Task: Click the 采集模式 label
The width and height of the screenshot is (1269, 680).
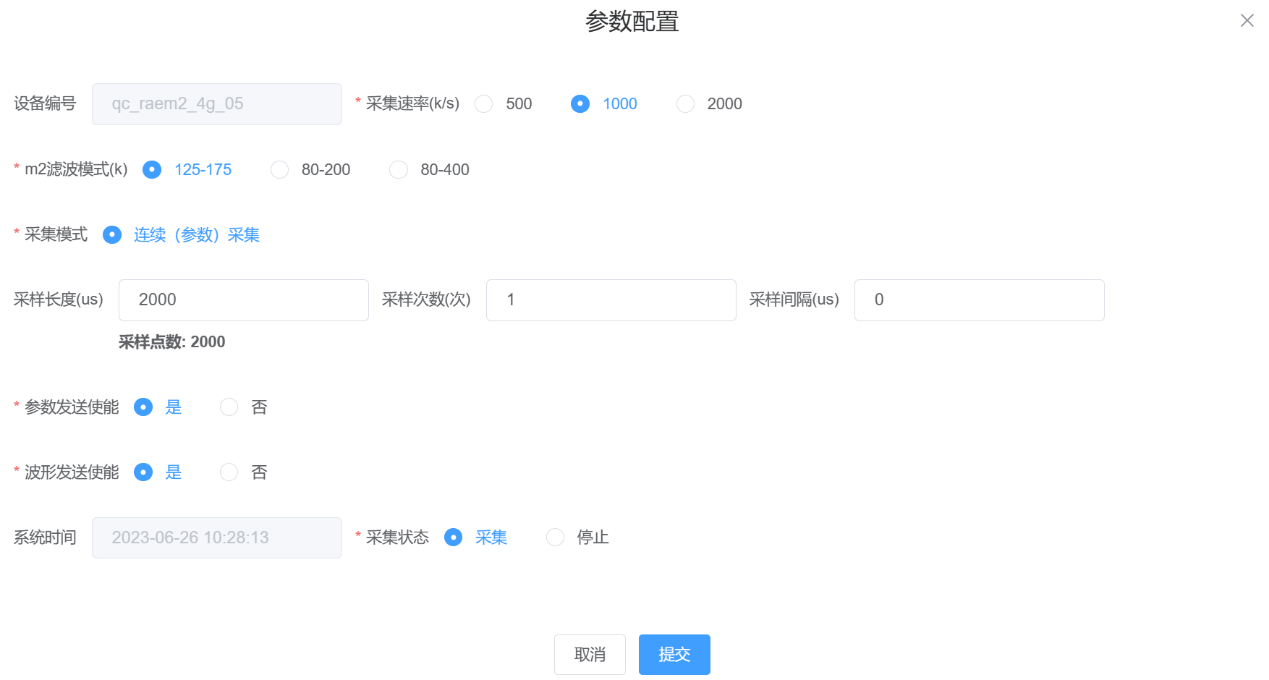Action: coord(56,235)
